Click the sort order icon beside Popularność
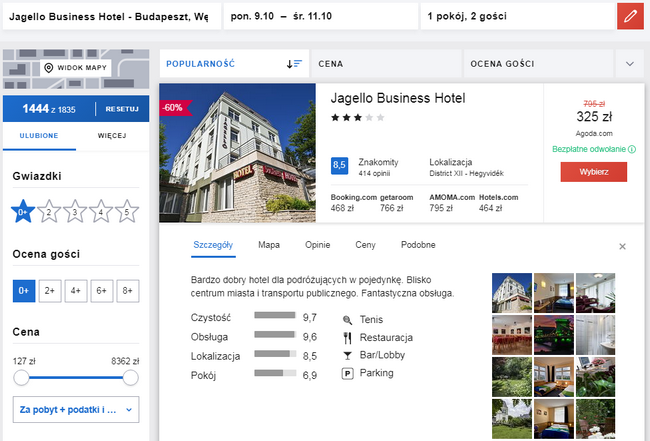 tap(294, 64)
